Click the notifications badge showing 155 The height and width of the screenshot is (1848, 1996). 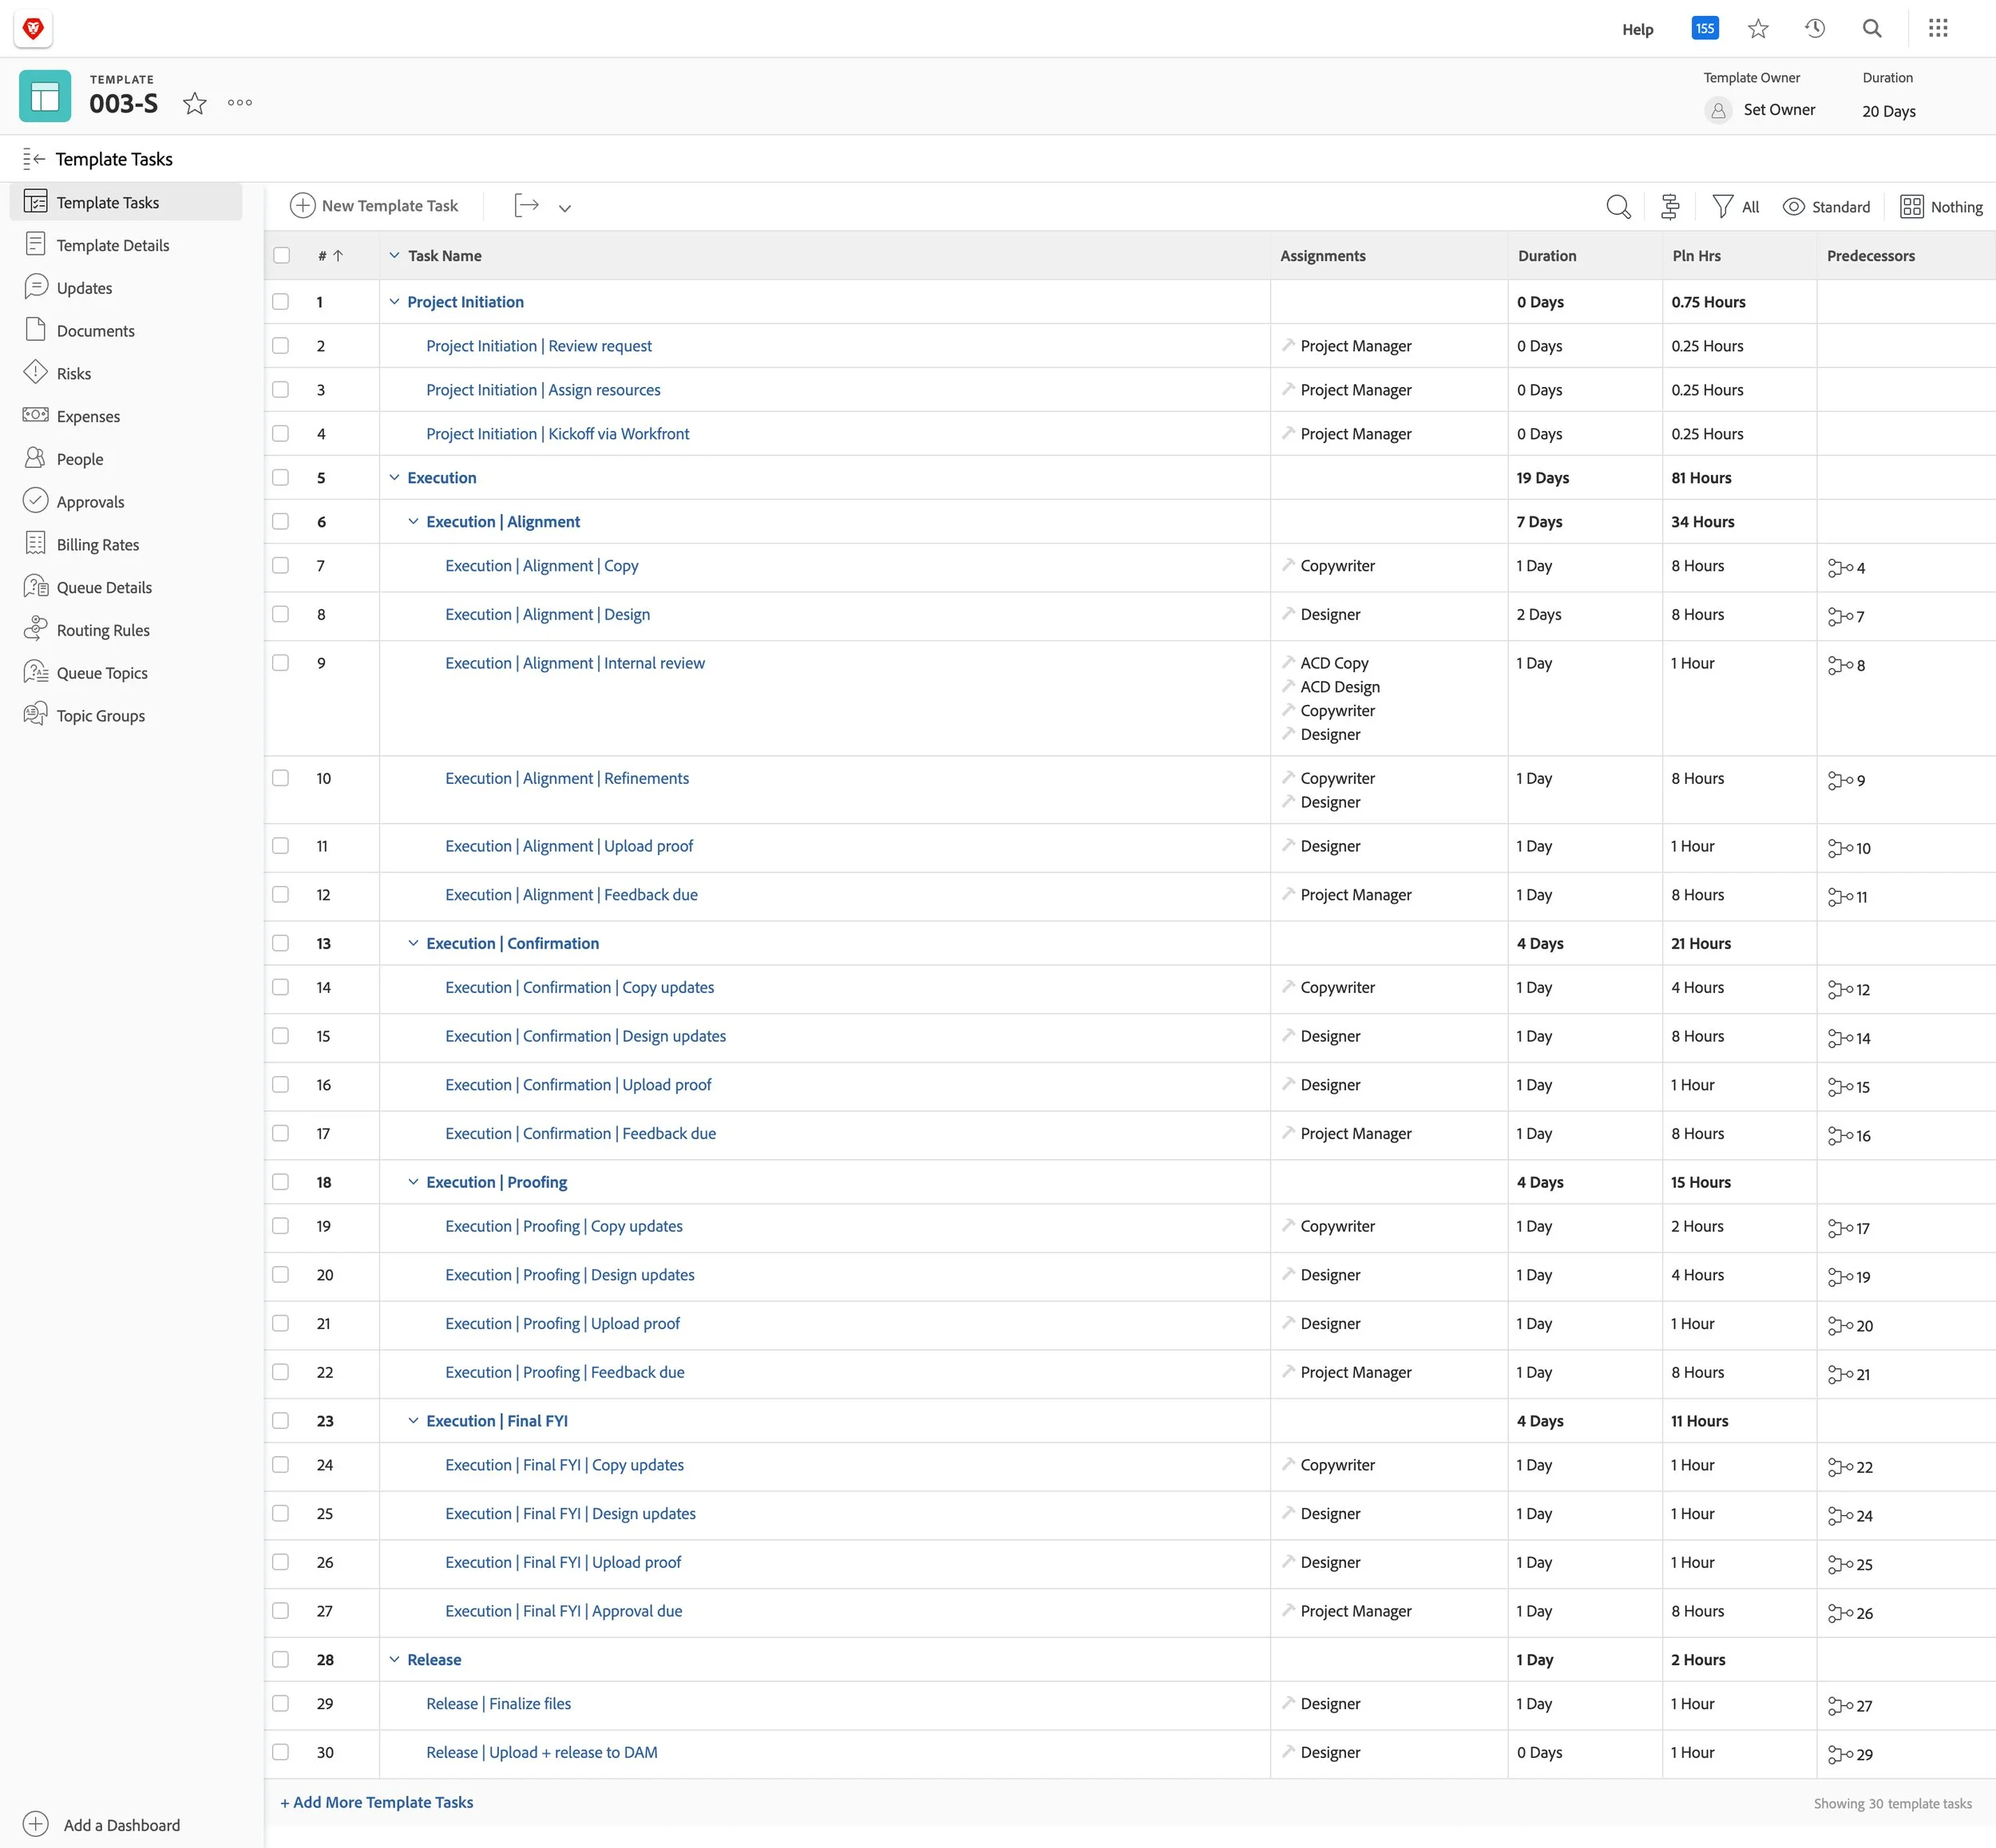pos(1704,29)
